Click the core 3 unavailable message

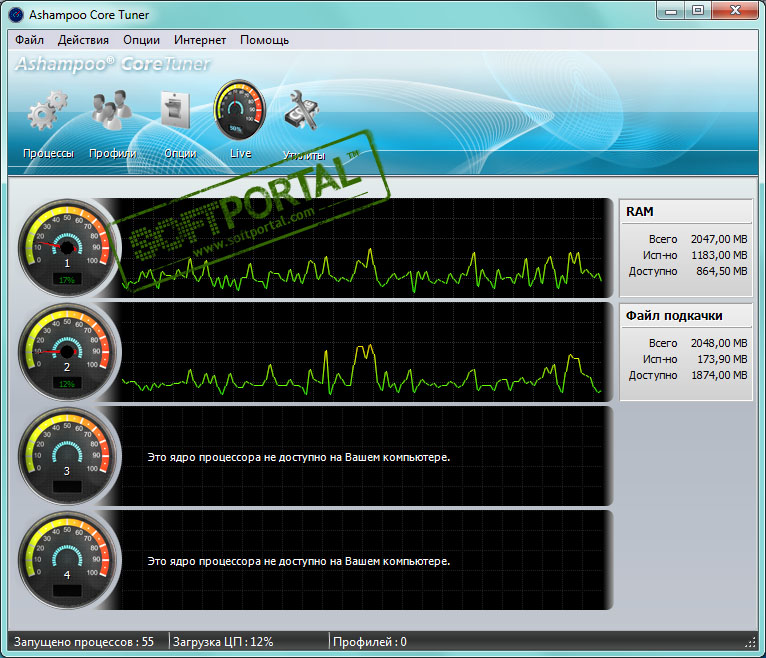click(298, 457)
